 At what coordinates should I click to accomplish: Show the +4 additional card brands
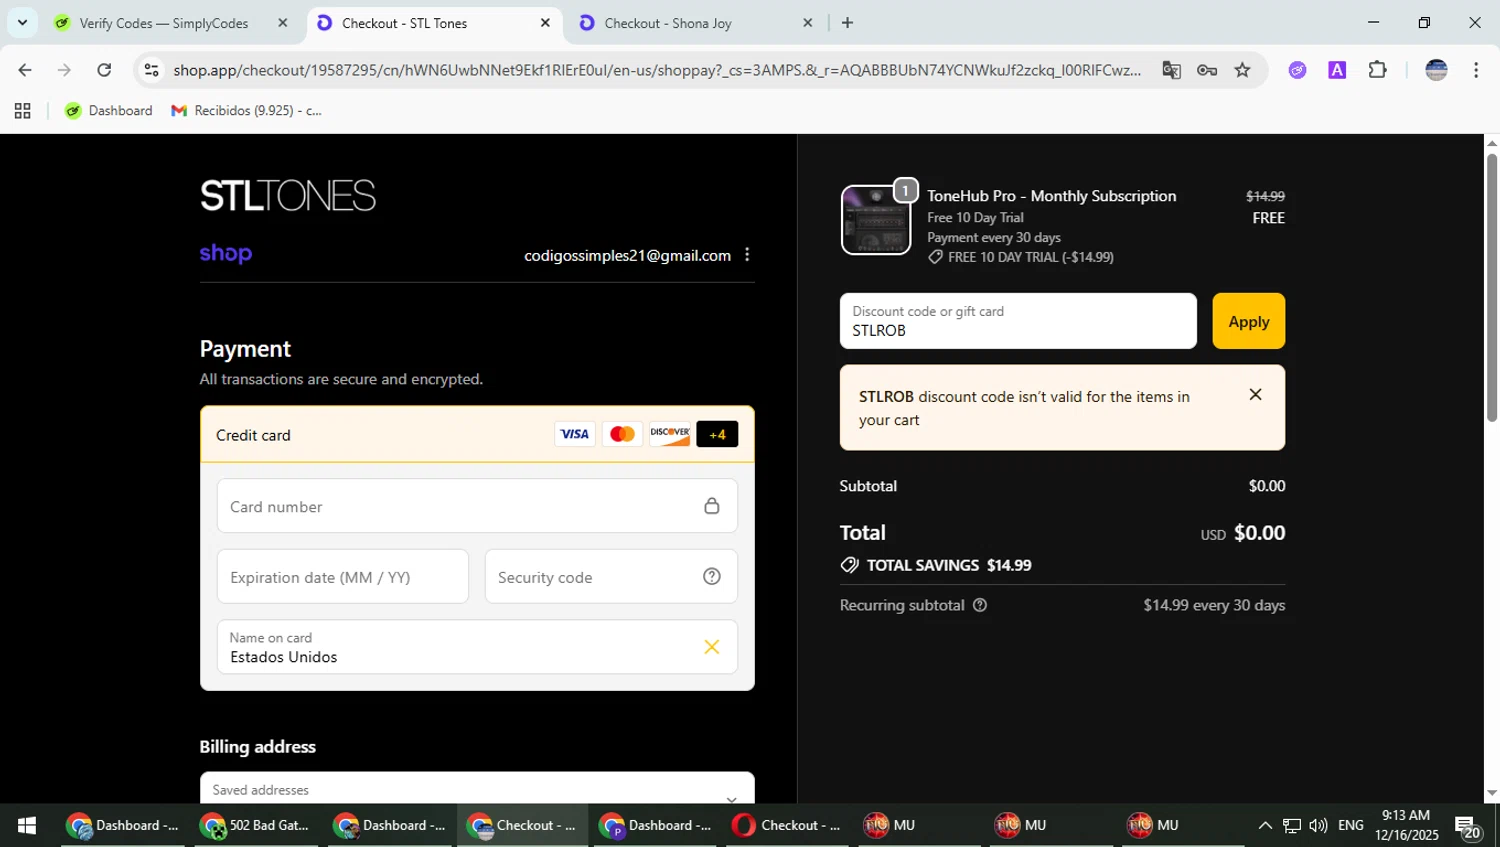pos(717,434)
